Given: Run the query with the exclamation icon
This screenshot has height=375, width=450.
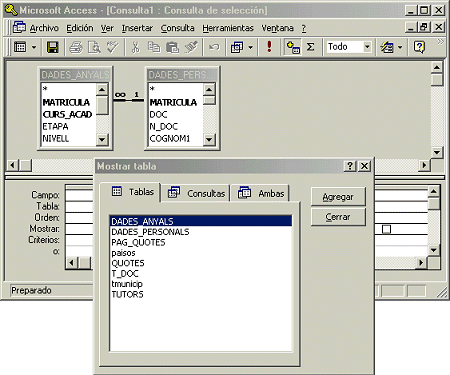Looking at the screenshot, I should [269, 47].
